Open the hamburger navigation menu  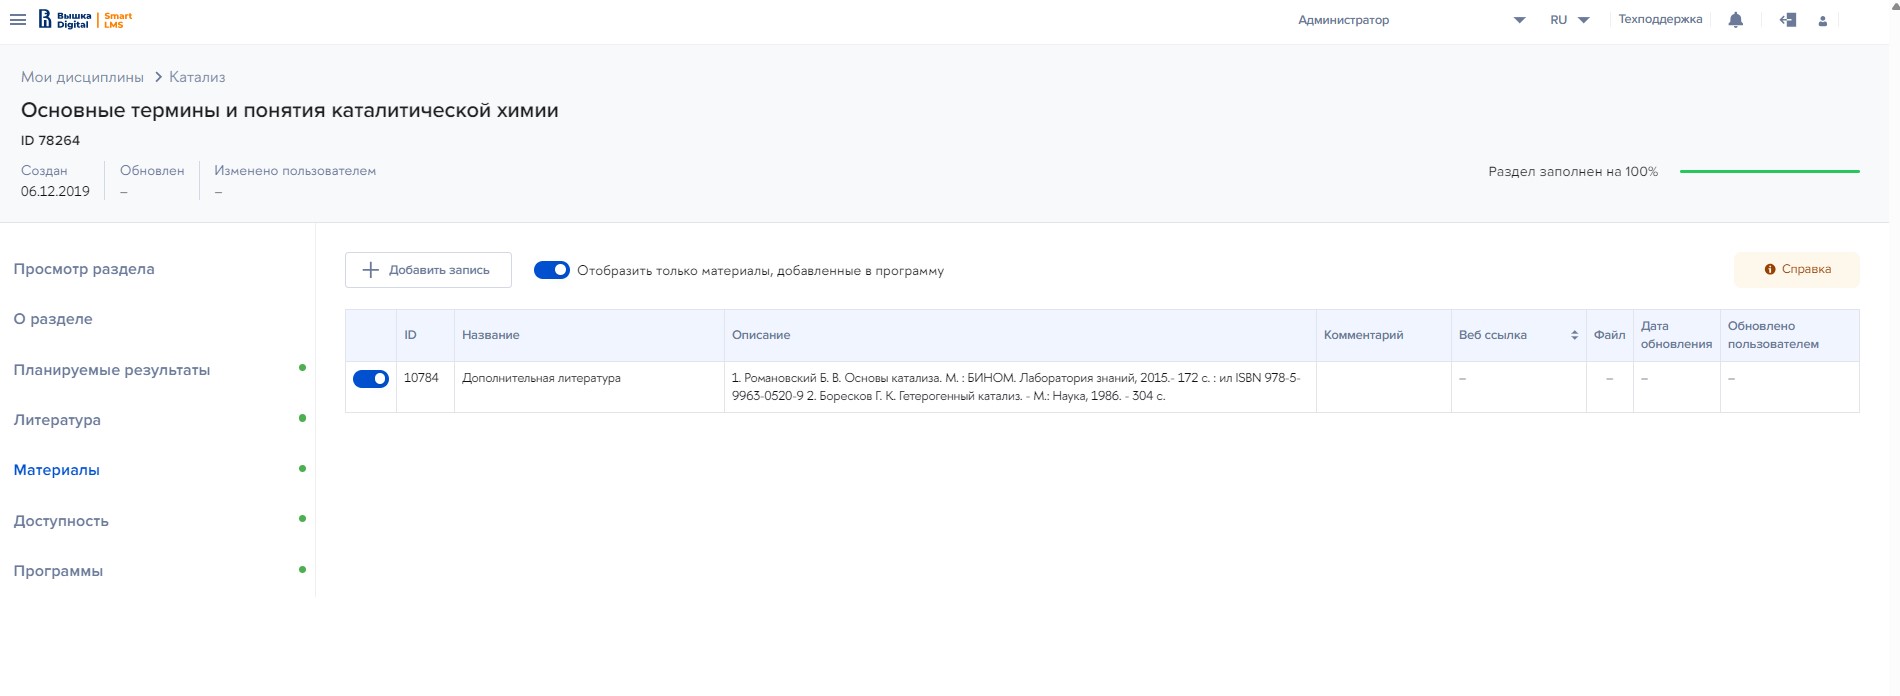click(18, 20)
